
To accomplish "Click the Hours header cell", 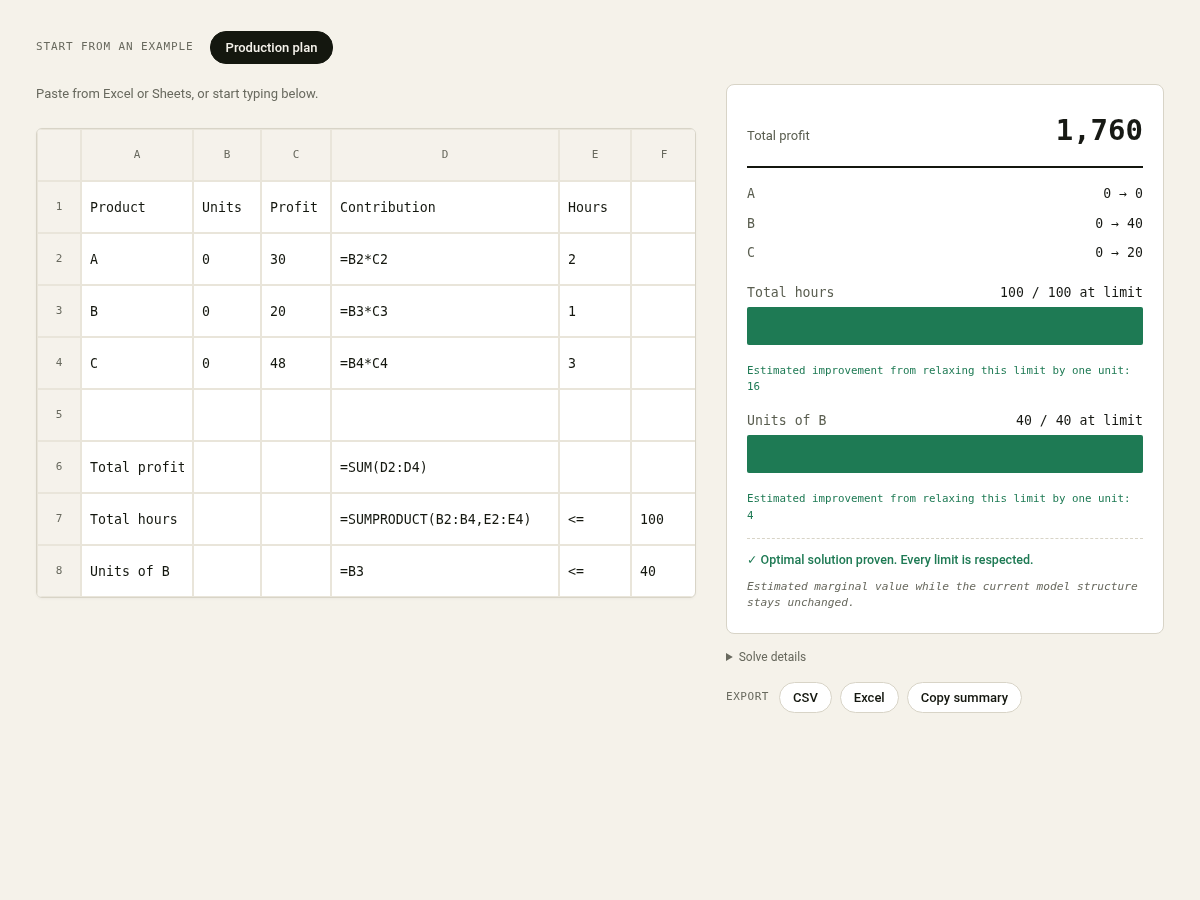I will tap(595, 207).
